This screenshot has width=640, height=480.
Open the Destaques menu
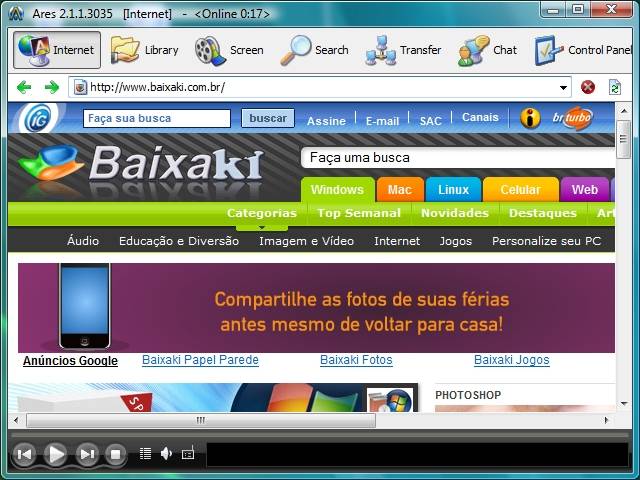pyautogui.click(x=542, y=213)
